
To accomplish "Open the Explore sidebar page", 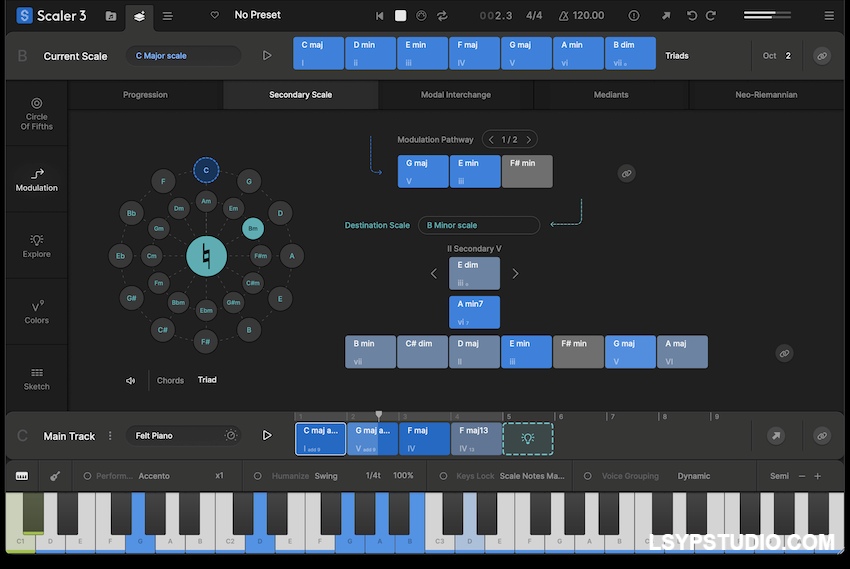I will tap(36, 246).
